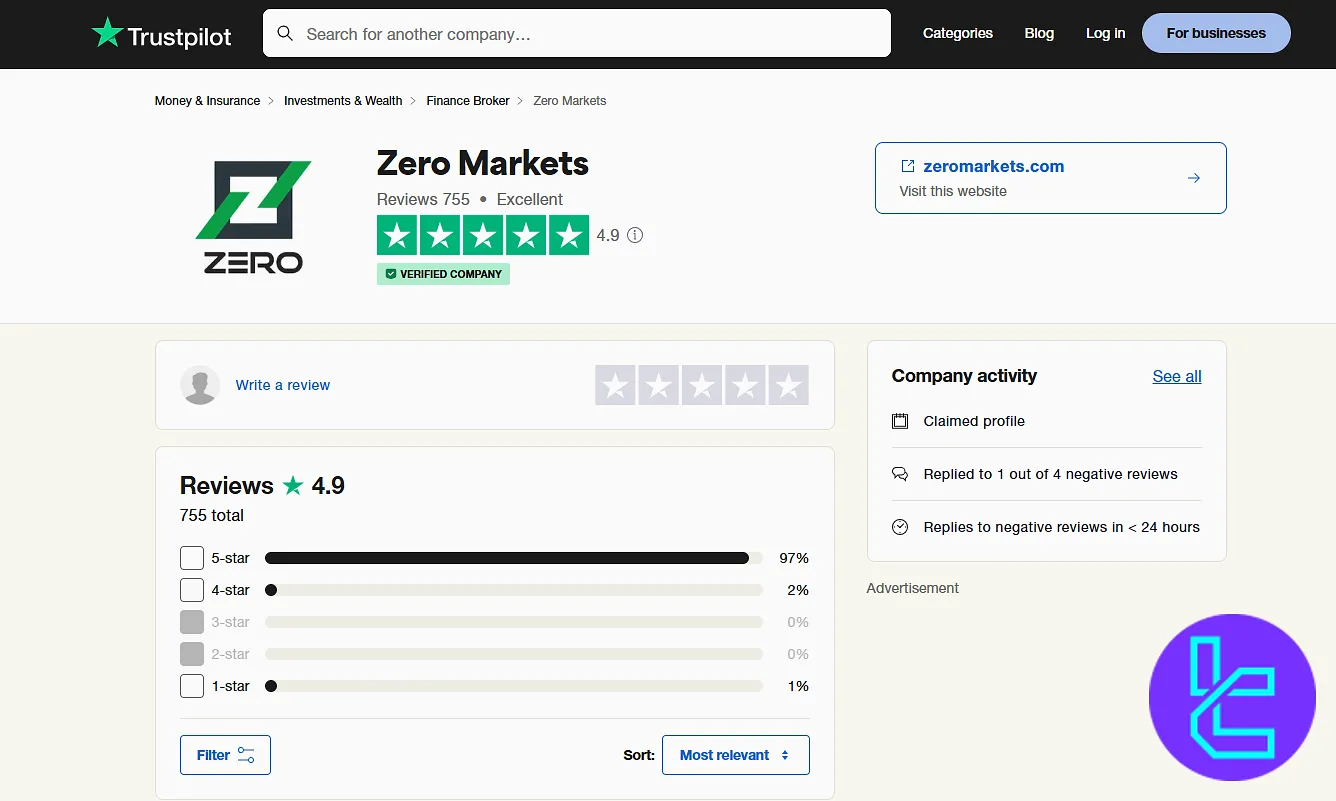Viewport: 1336px width, 801px height.
Task: Click the search for another company field
Action: pyautogui.click(x=577, y=34)
